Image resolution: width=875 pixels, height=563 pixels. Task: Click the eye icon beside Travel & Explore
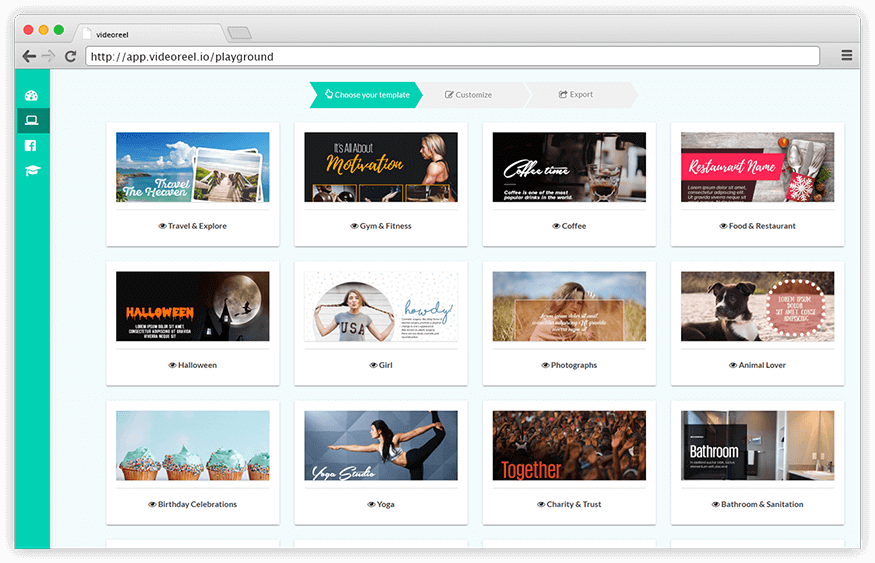pos(162,226)
